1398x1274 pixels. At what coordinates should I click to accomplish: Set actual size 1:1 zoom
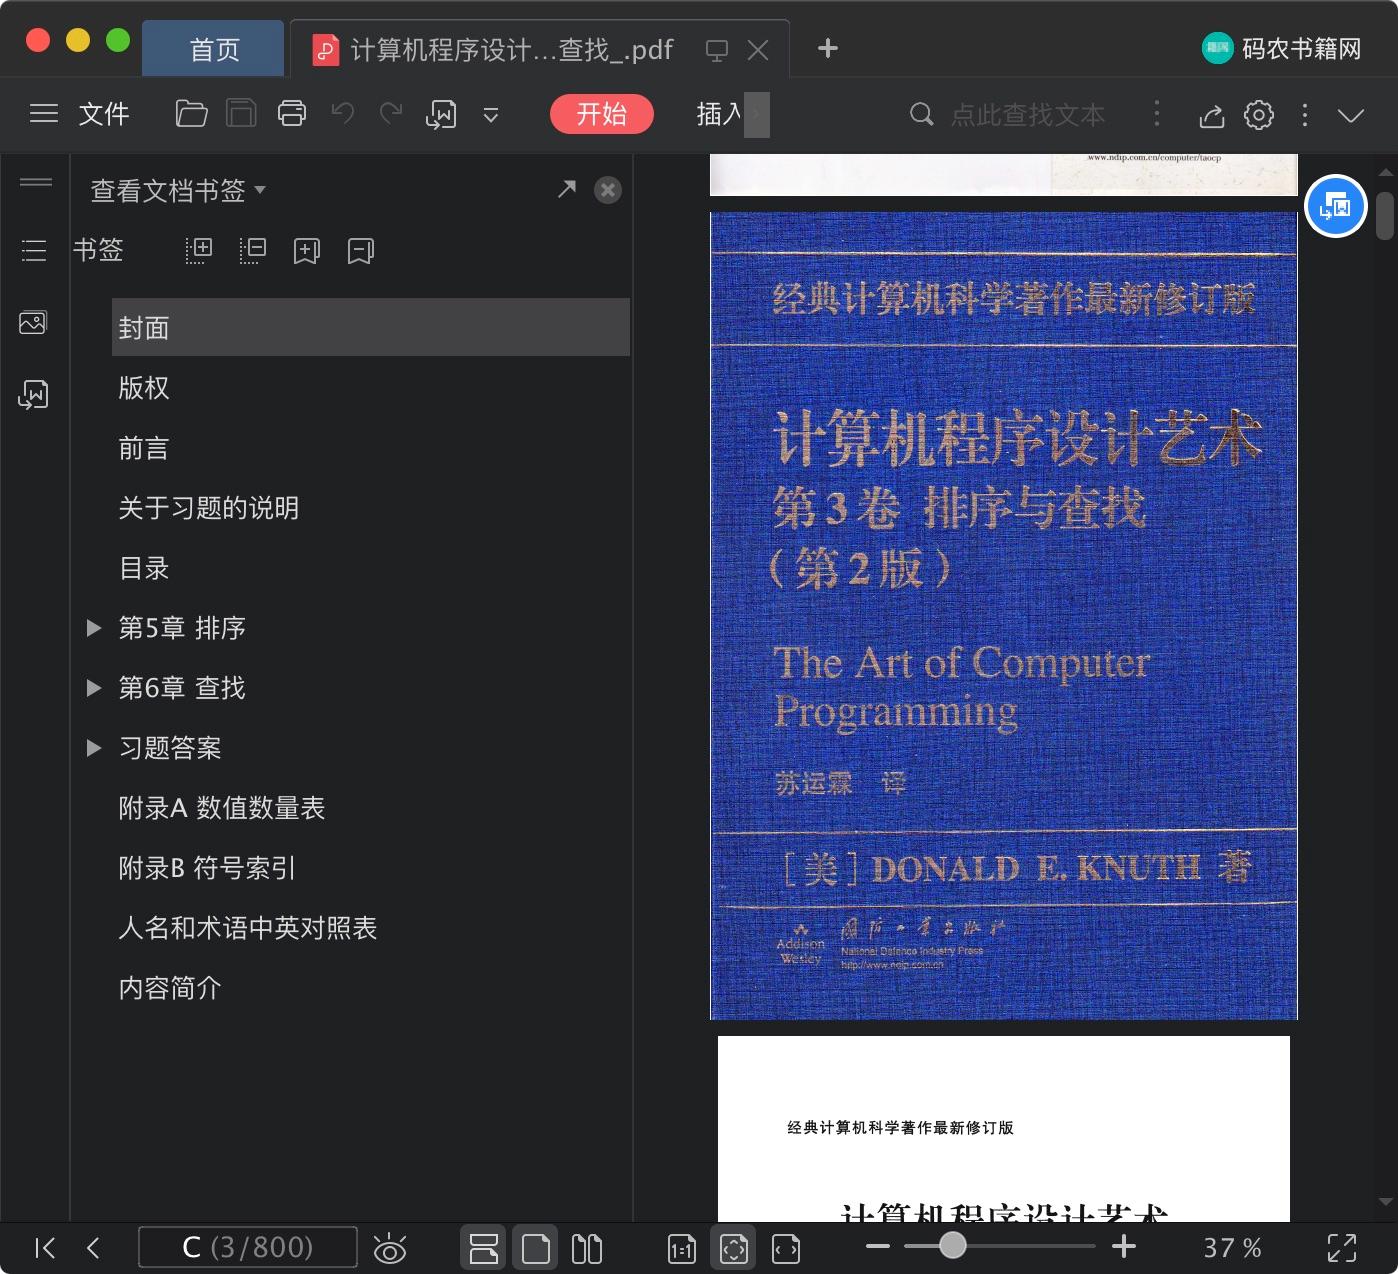point(682,1249)
